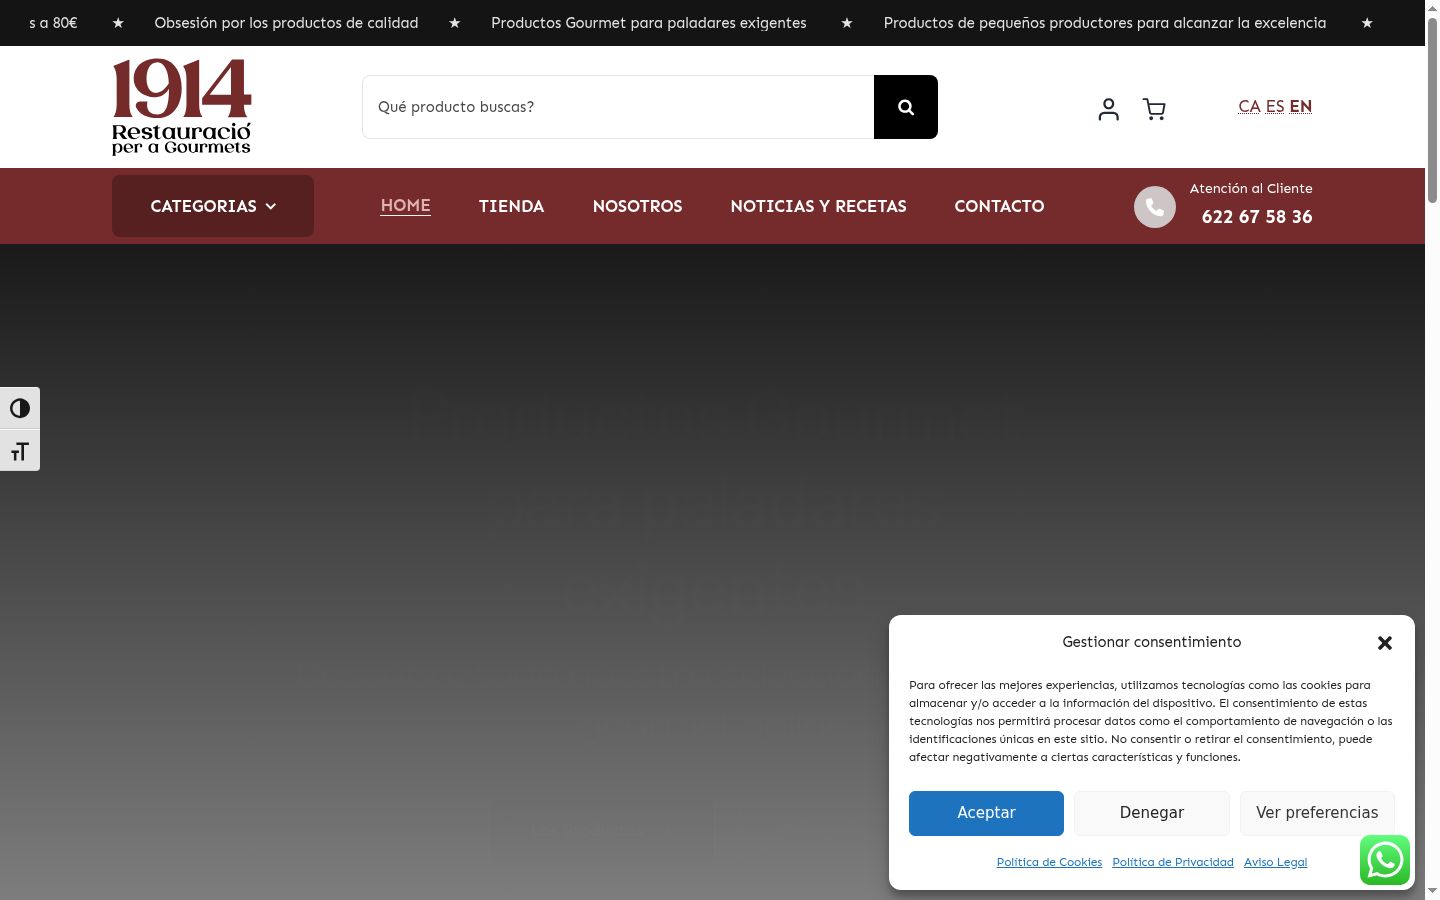The width and height of the screenshot is (1440, 900).
Task: Click Ver preferencias button
Action: pos(1317,813)
